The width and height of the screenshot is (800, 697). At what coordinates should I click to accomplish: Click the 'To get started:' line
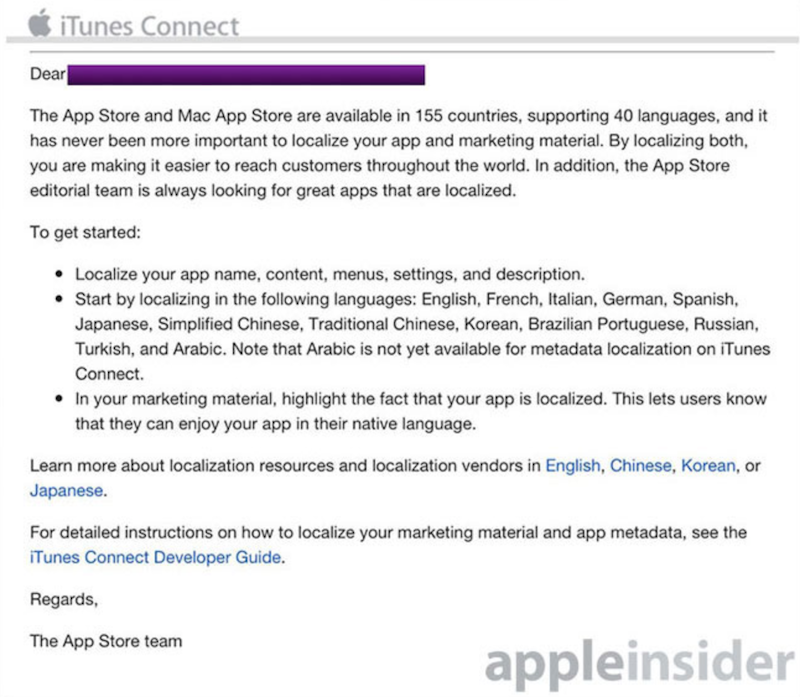pyautogui.click(x=85, y=233)
